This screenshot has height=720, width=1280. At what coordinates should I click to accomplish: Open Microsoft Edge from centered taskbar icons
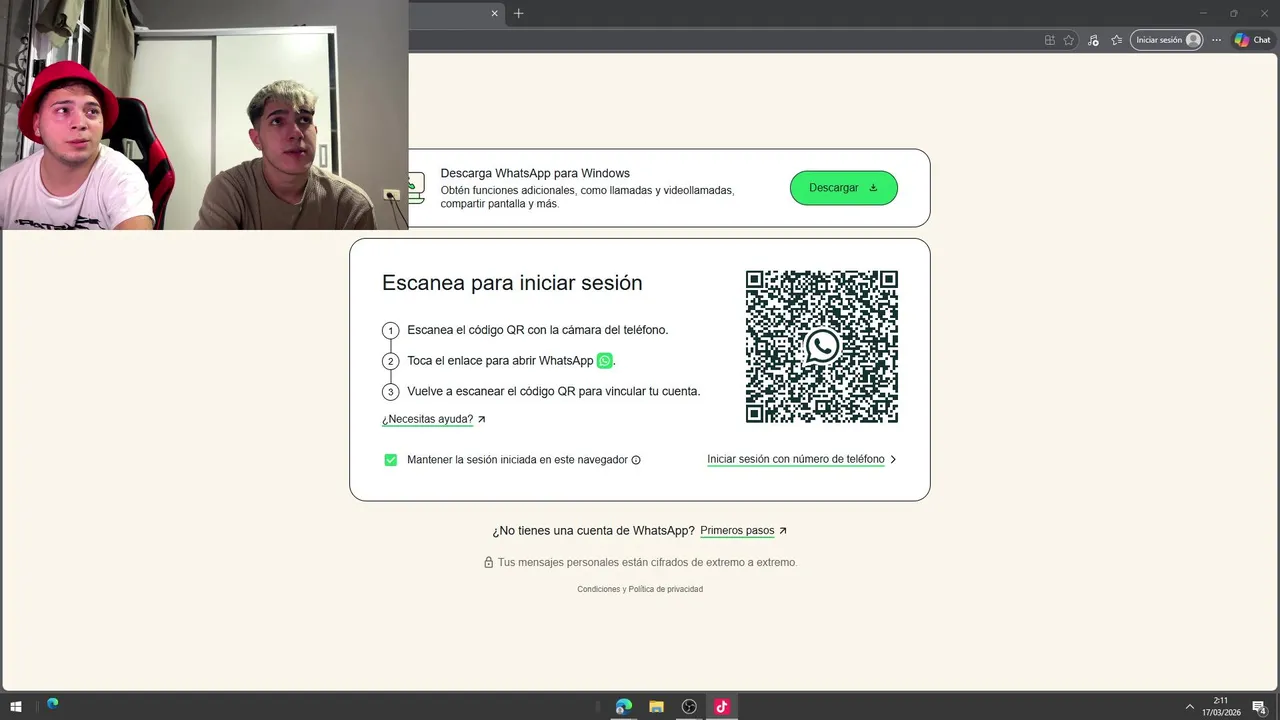pos(624,706)
